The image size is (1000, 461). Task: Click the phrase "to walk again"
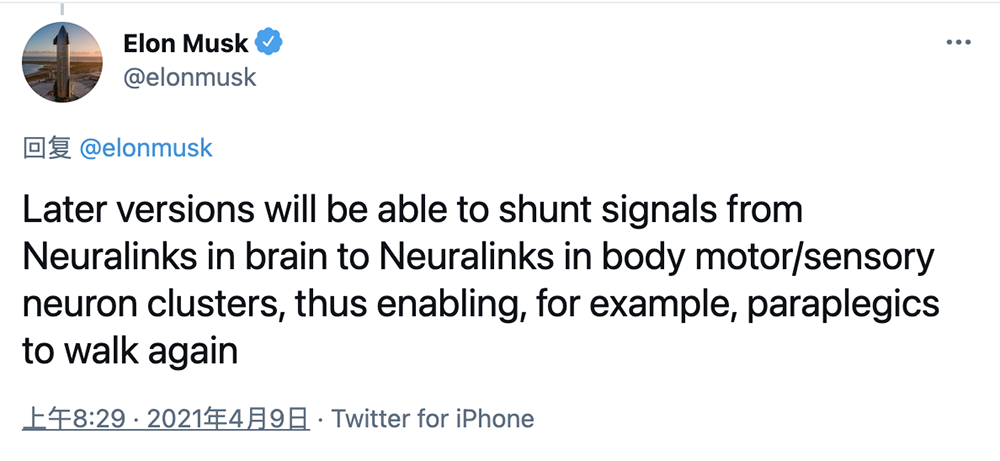tap(129, 351)
